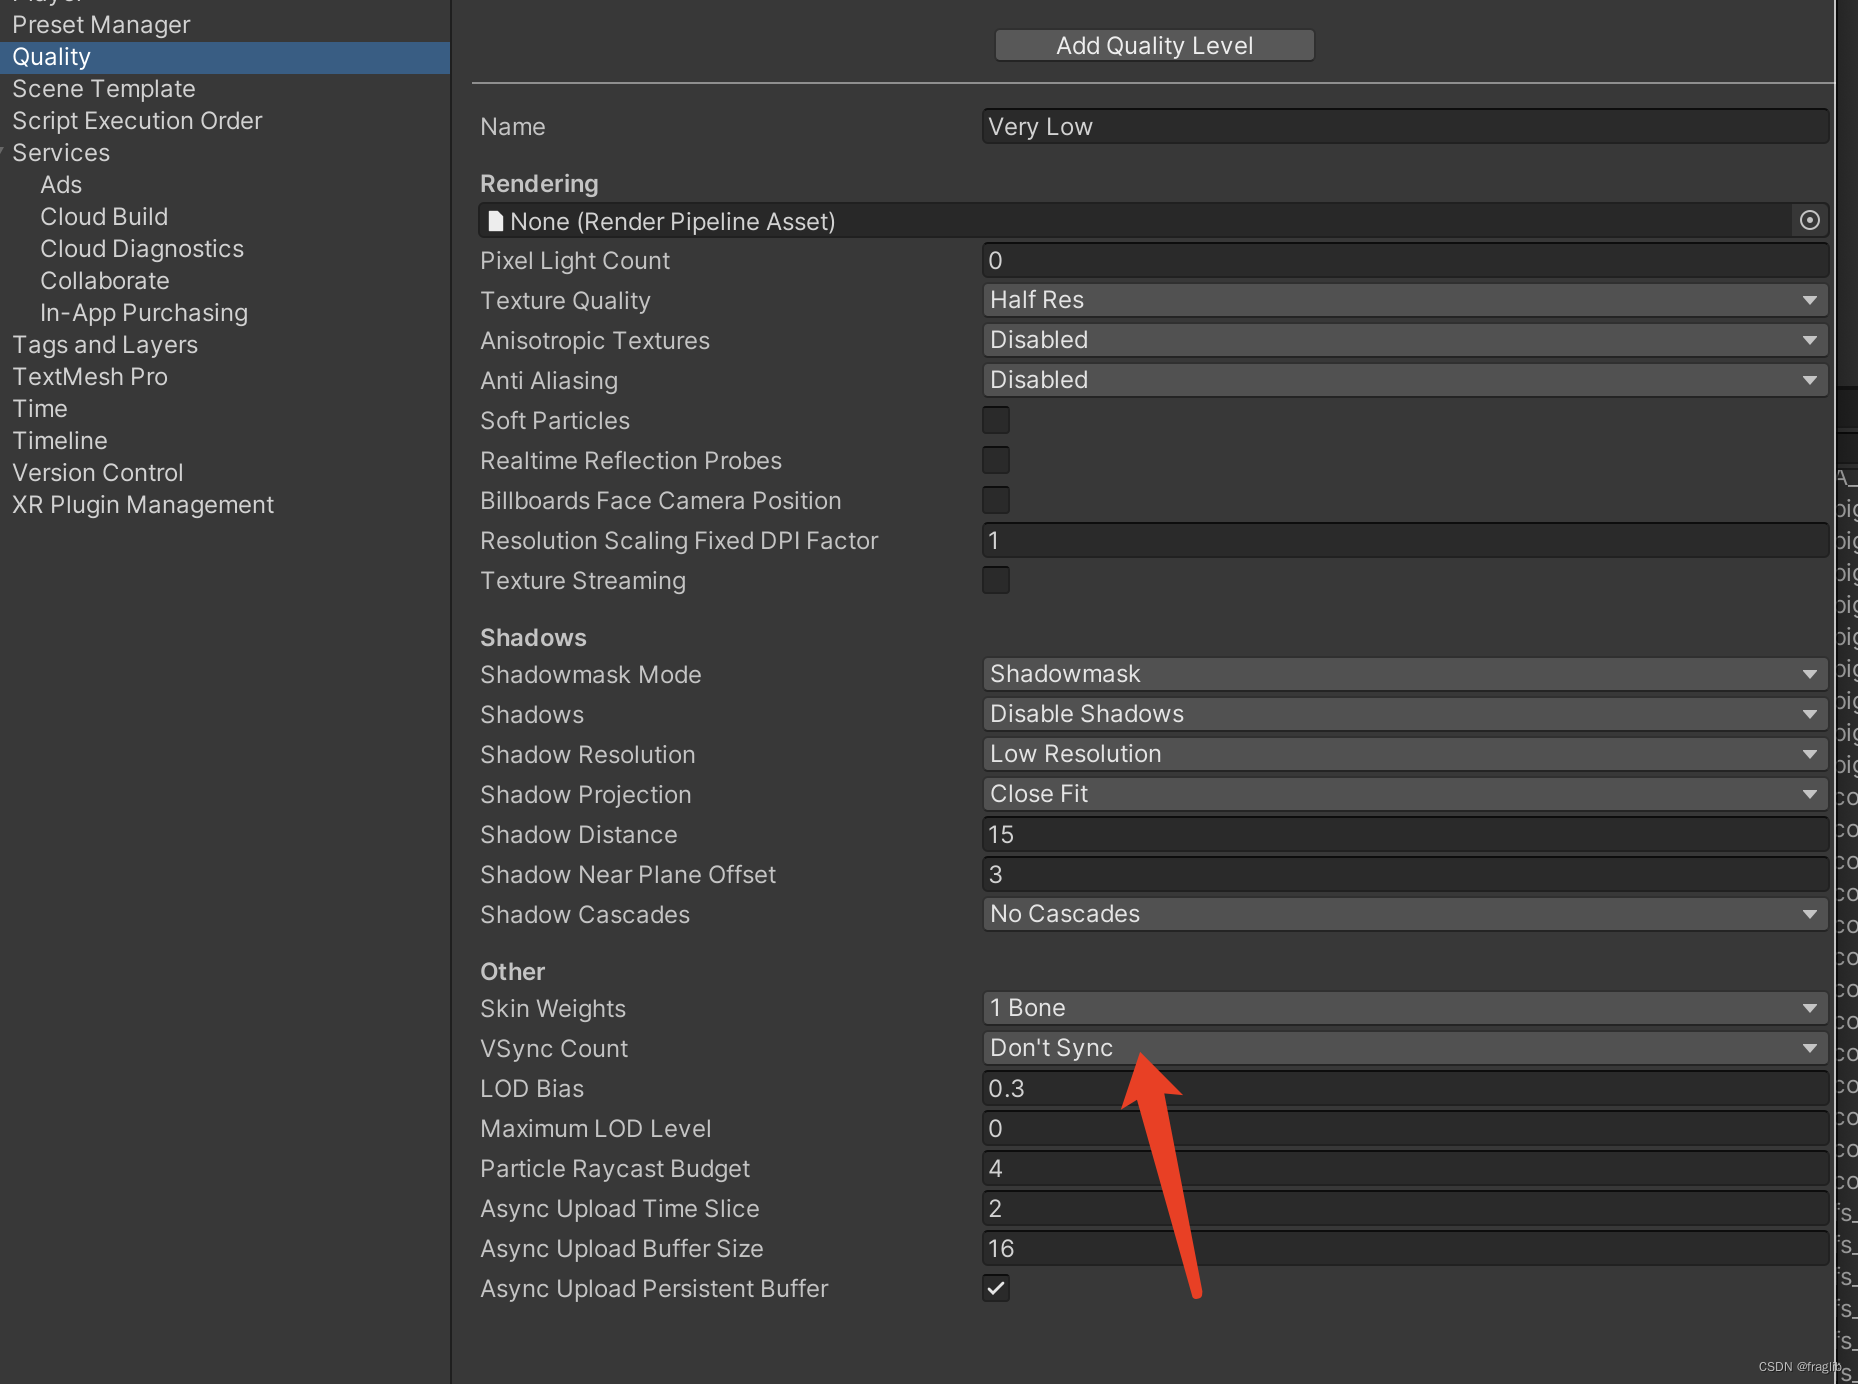Enable the Texture Streaming checkbox

[x=996, y=580]
